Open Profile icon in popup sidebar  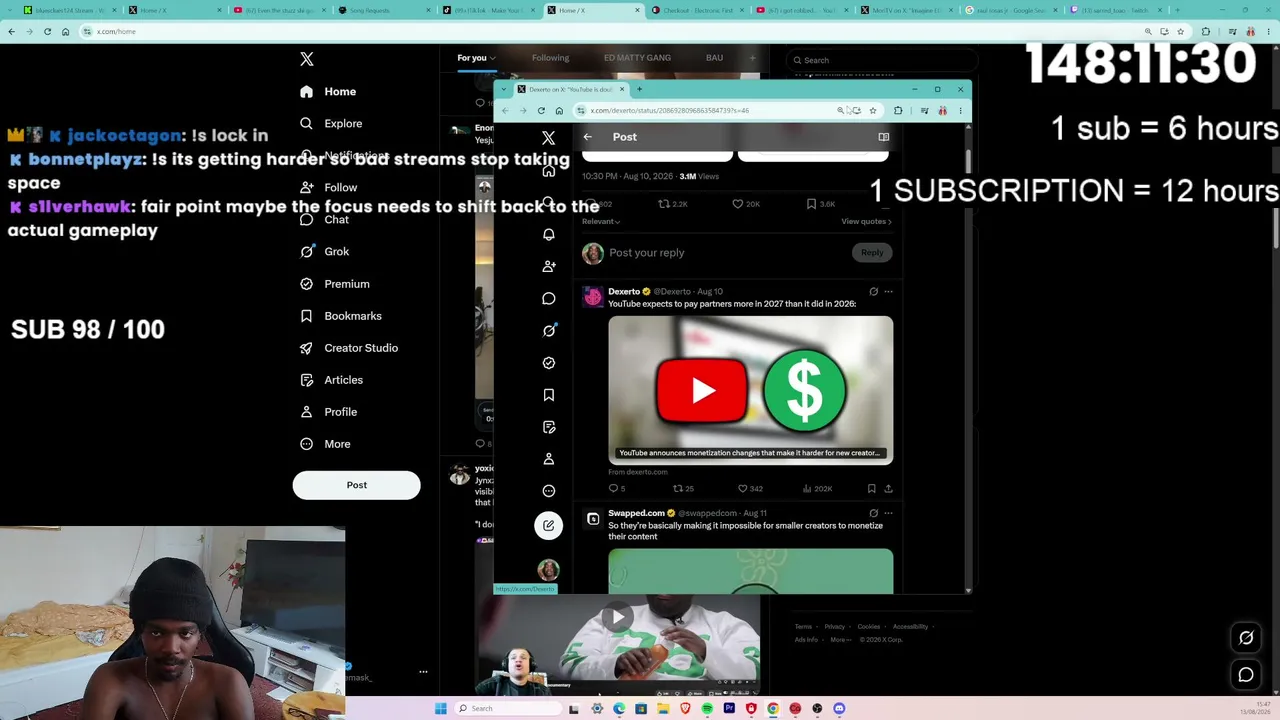point(548,459)
